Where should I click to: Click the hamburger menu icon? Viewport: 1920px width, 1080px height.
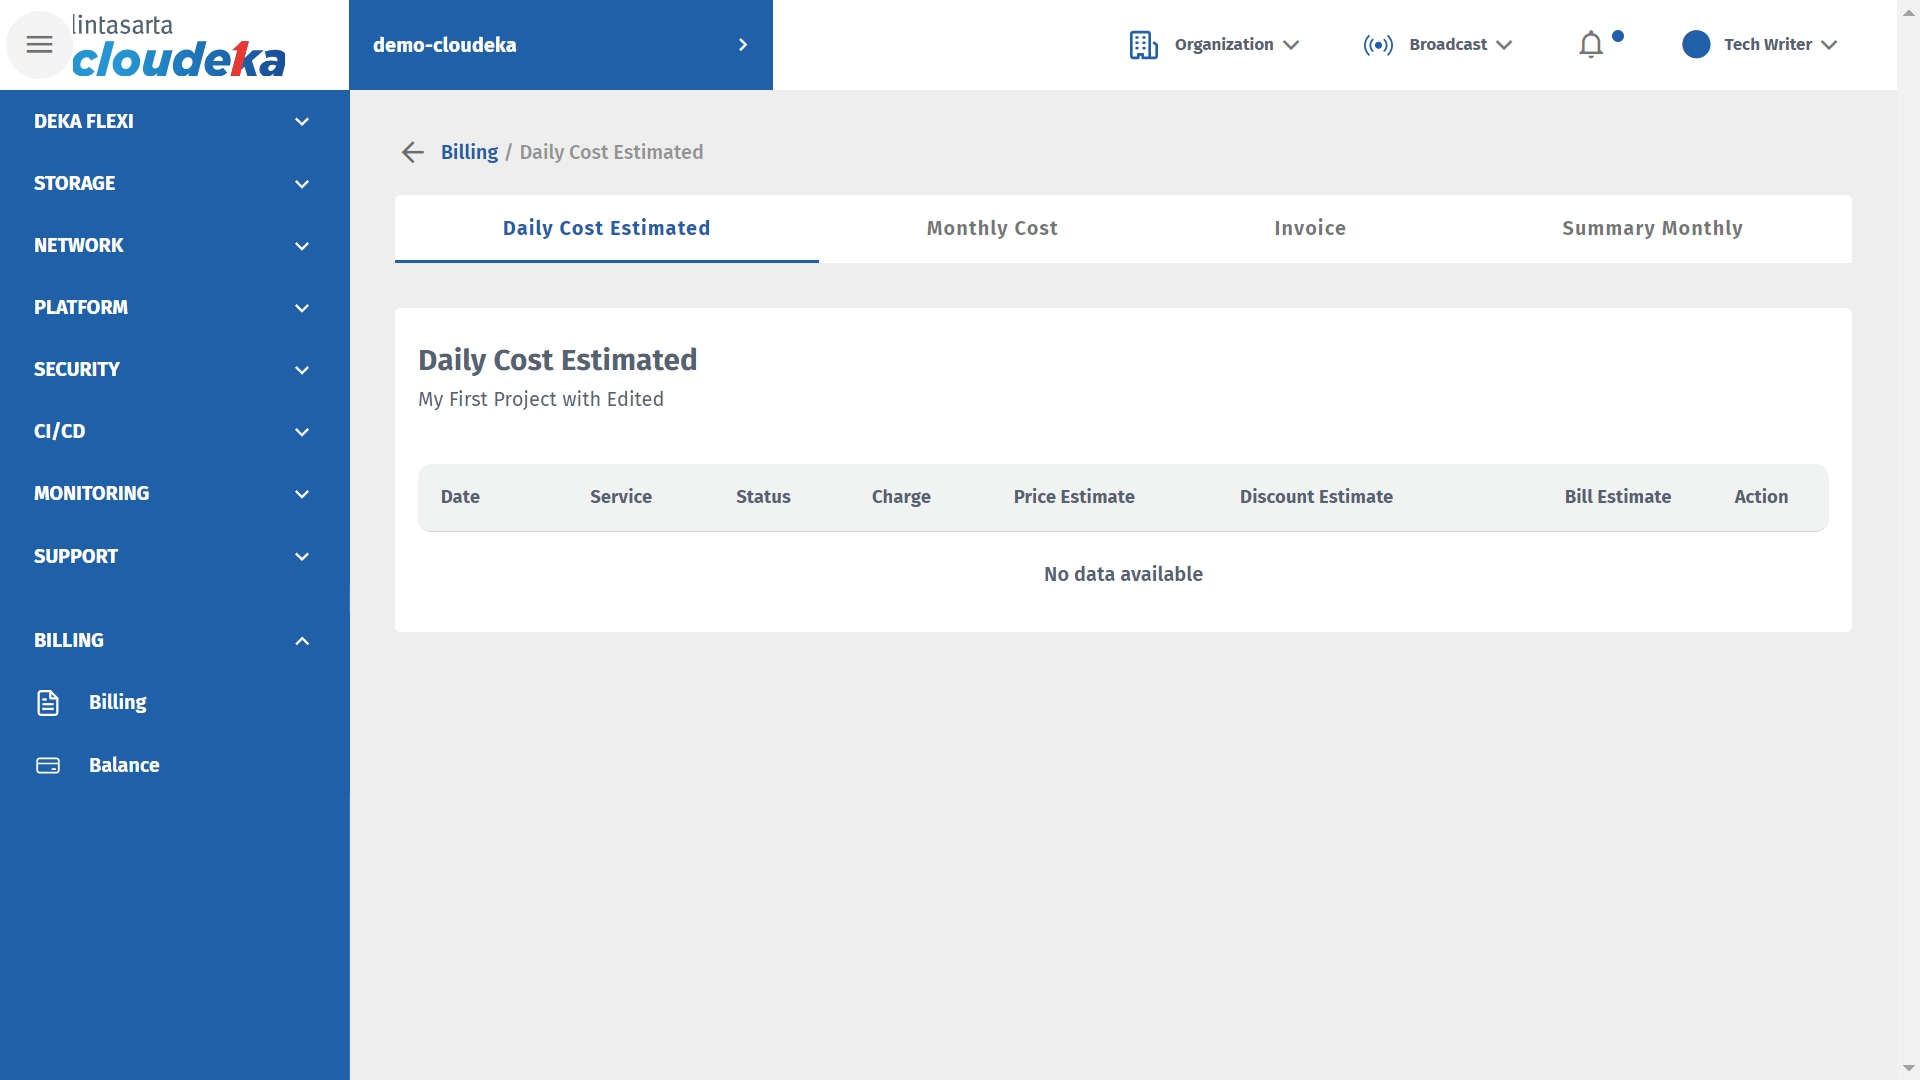pos(39,44)
